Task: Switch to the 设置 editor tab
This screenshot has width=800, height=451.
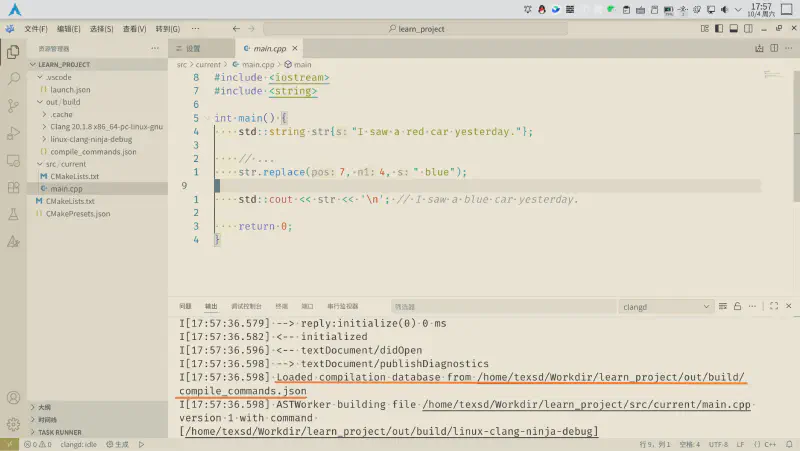Action: [x=193, y=48]
